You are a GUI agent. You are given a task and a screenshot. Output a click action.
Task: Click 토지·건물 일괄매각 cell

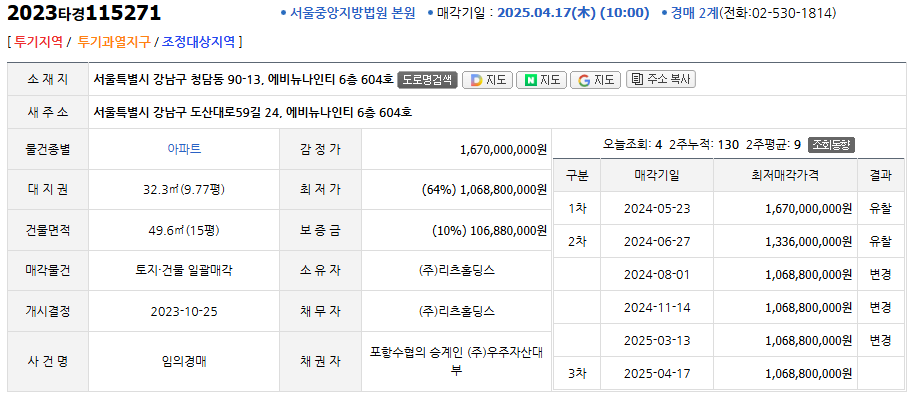[184, 270]
